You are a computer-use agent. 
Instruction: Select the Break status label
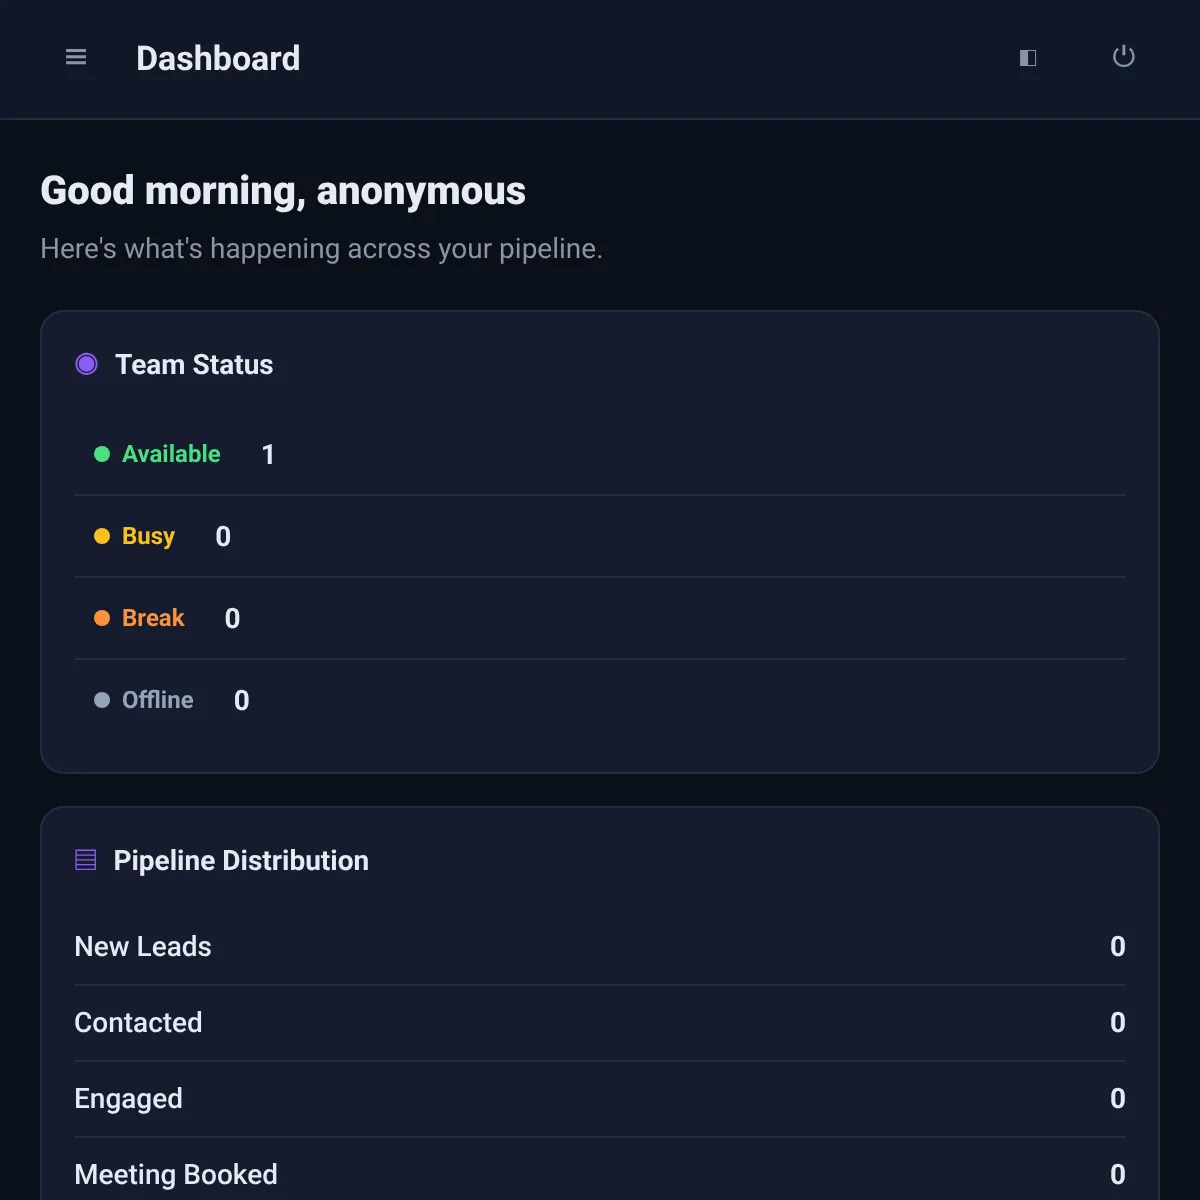(153, 618)
